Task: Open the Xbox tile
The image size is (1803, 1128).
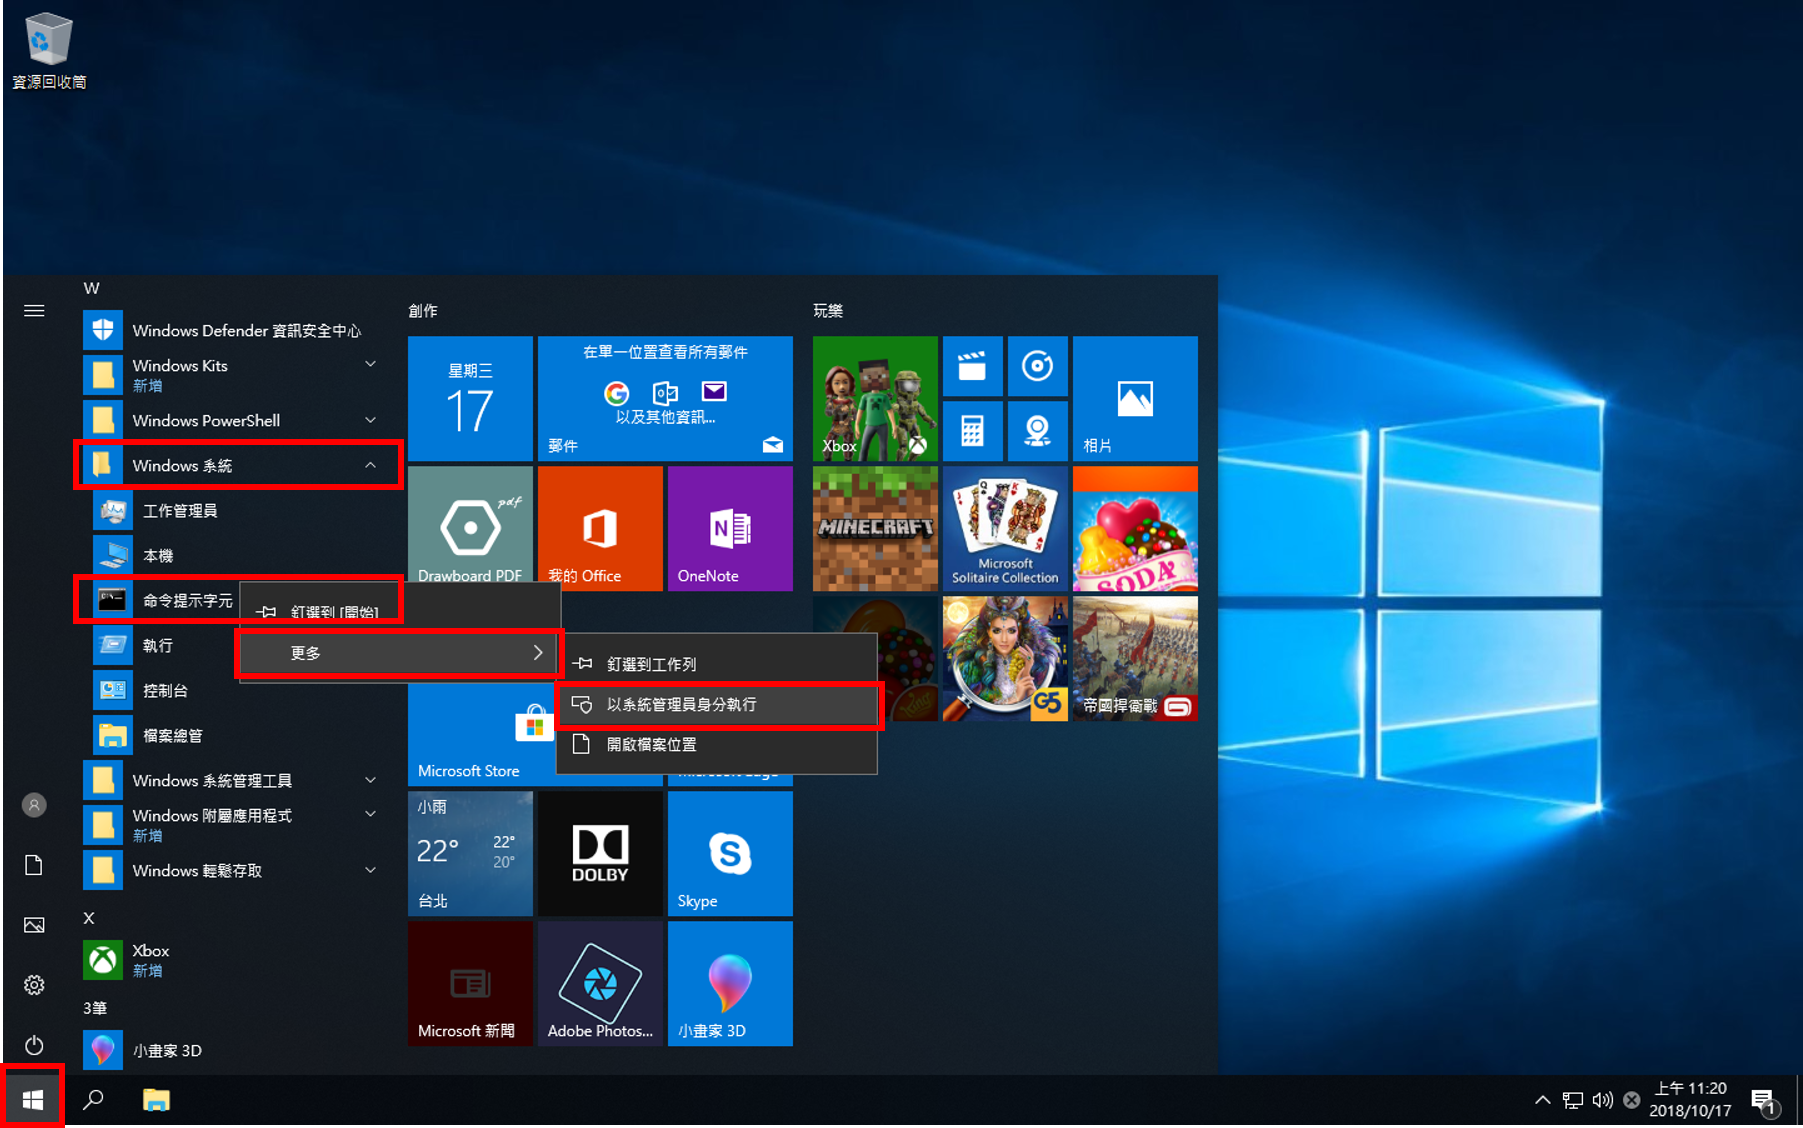Action: pyautogui.click(x=875, y=399)
